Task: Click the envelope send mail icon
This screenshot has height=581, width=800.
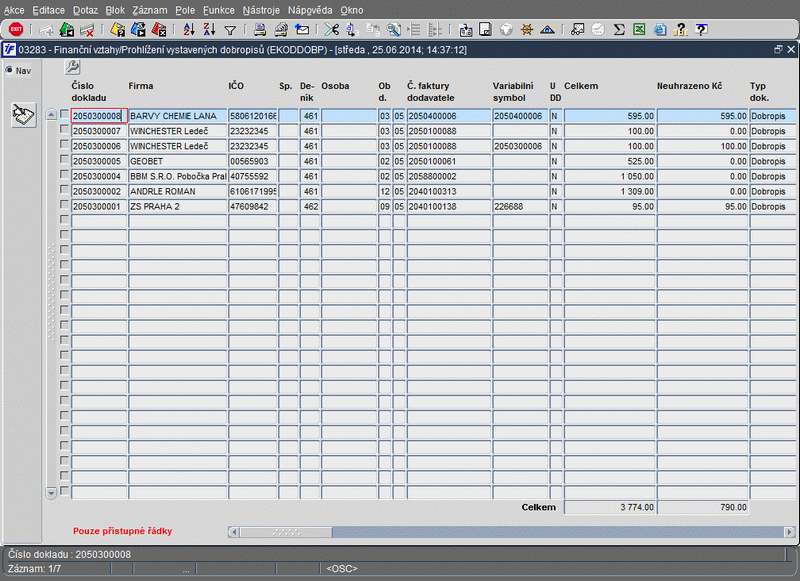Action: (302, 30)
